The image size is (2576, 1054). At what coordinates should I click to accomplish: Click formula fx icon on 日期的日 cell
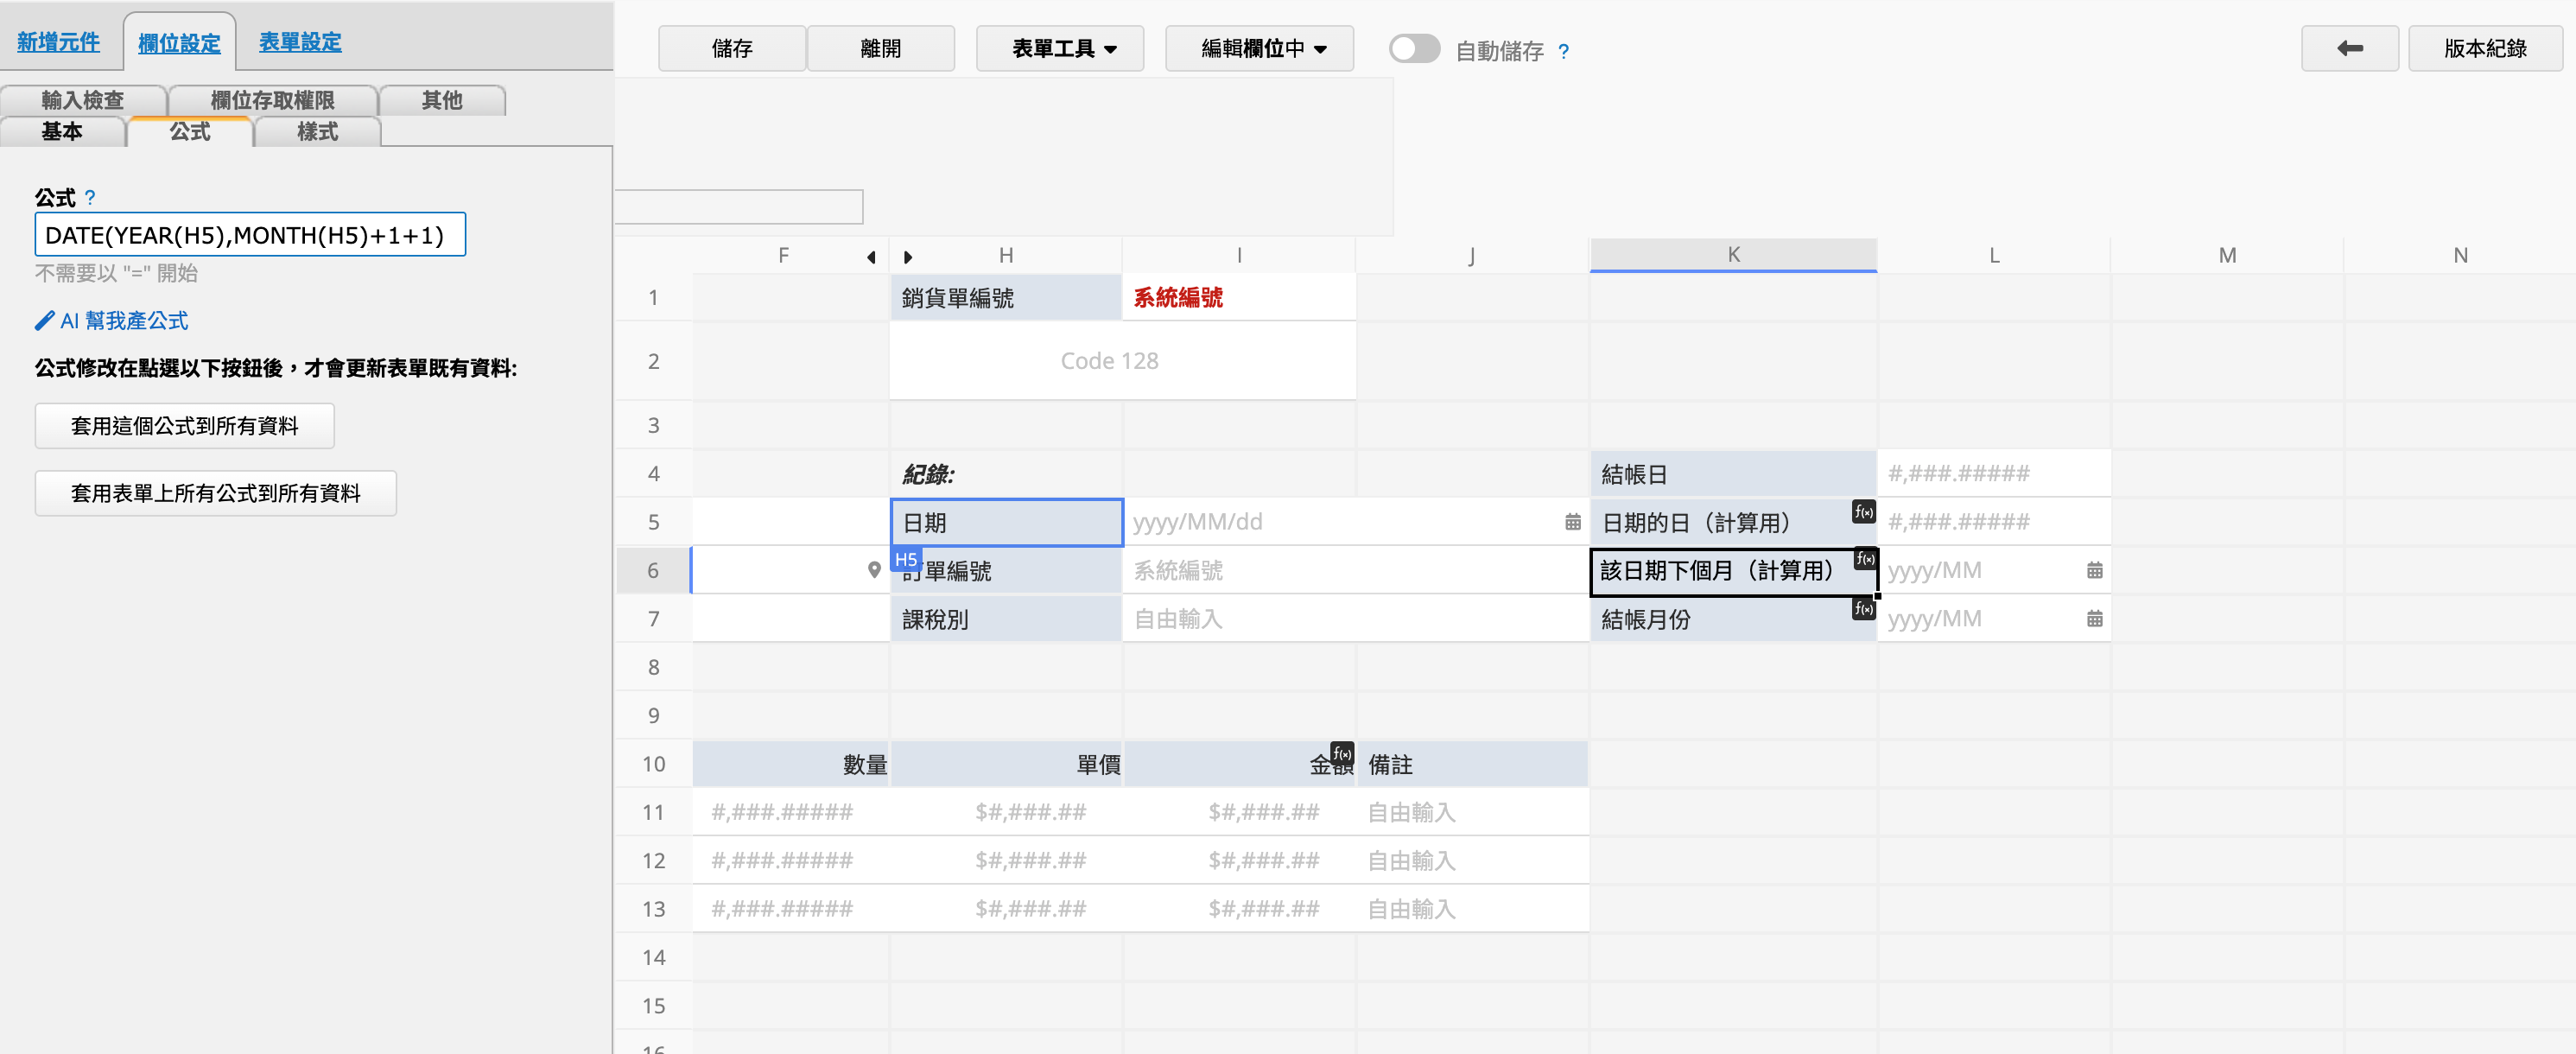click(x=1863, y=511)
